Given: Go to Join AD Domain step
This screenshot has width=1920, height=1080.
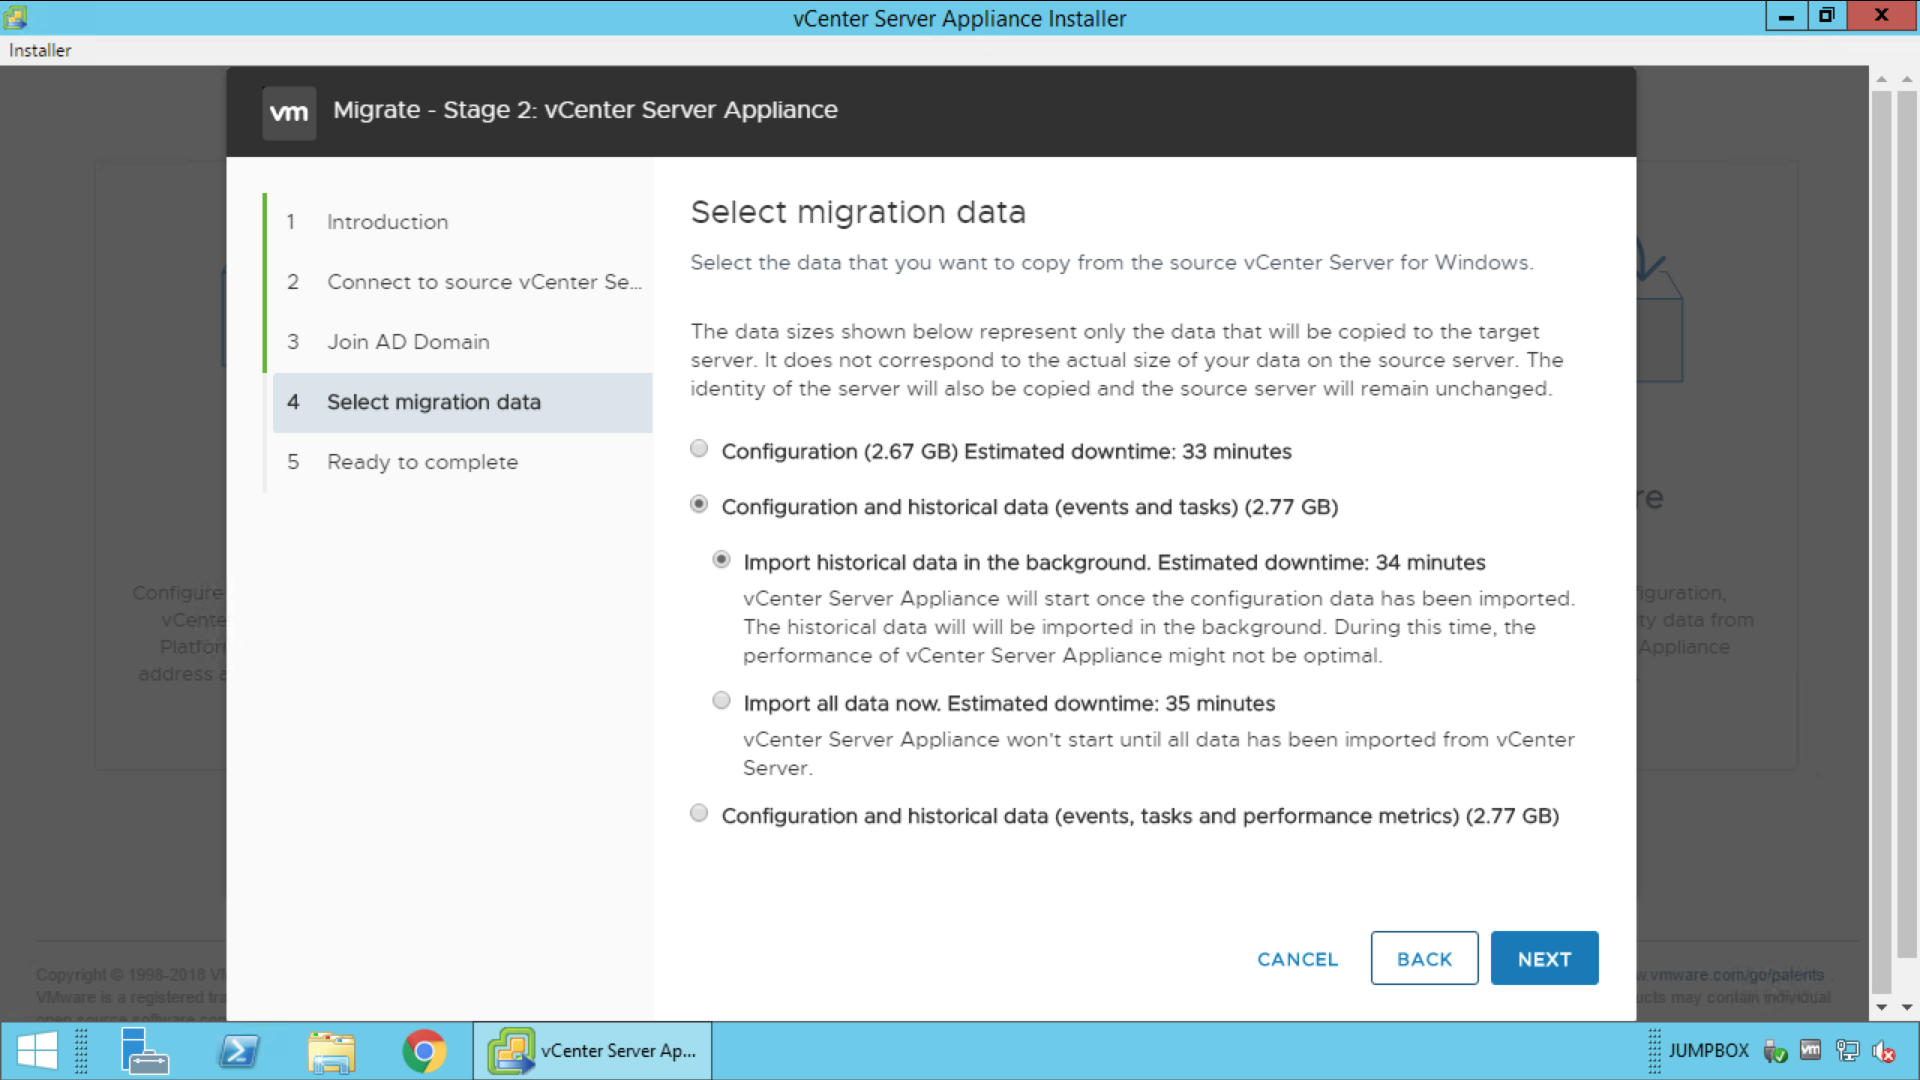Looking at the screenshot, I should tap(408, 342).
